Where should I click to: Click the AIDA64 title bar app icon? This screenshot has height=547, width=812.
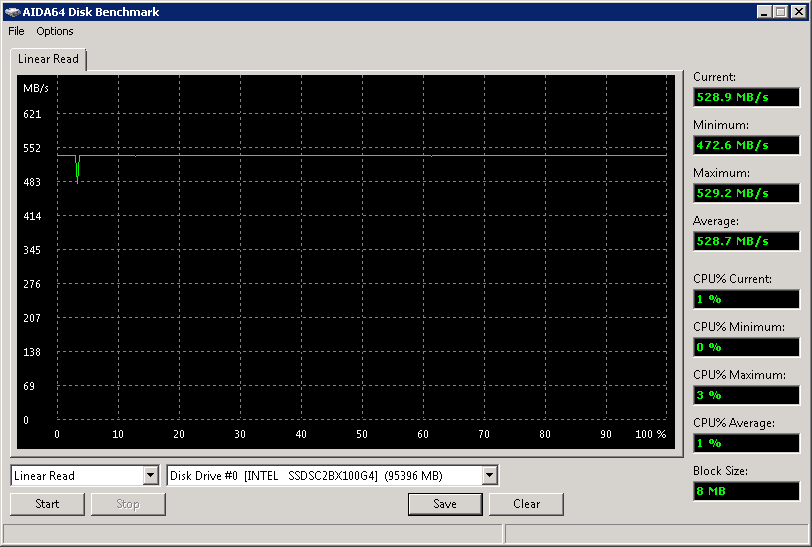pyautogui.click(x=12, y=12)
